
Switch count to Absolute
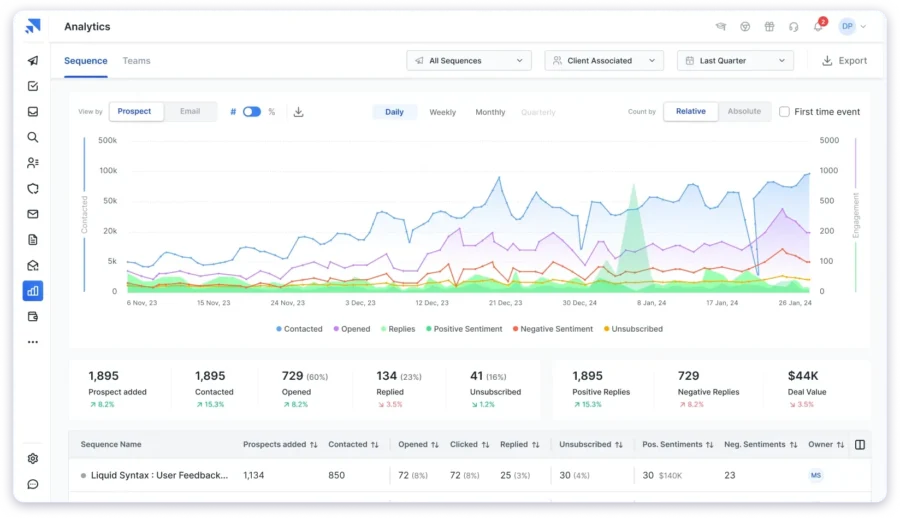click(744, 112)
